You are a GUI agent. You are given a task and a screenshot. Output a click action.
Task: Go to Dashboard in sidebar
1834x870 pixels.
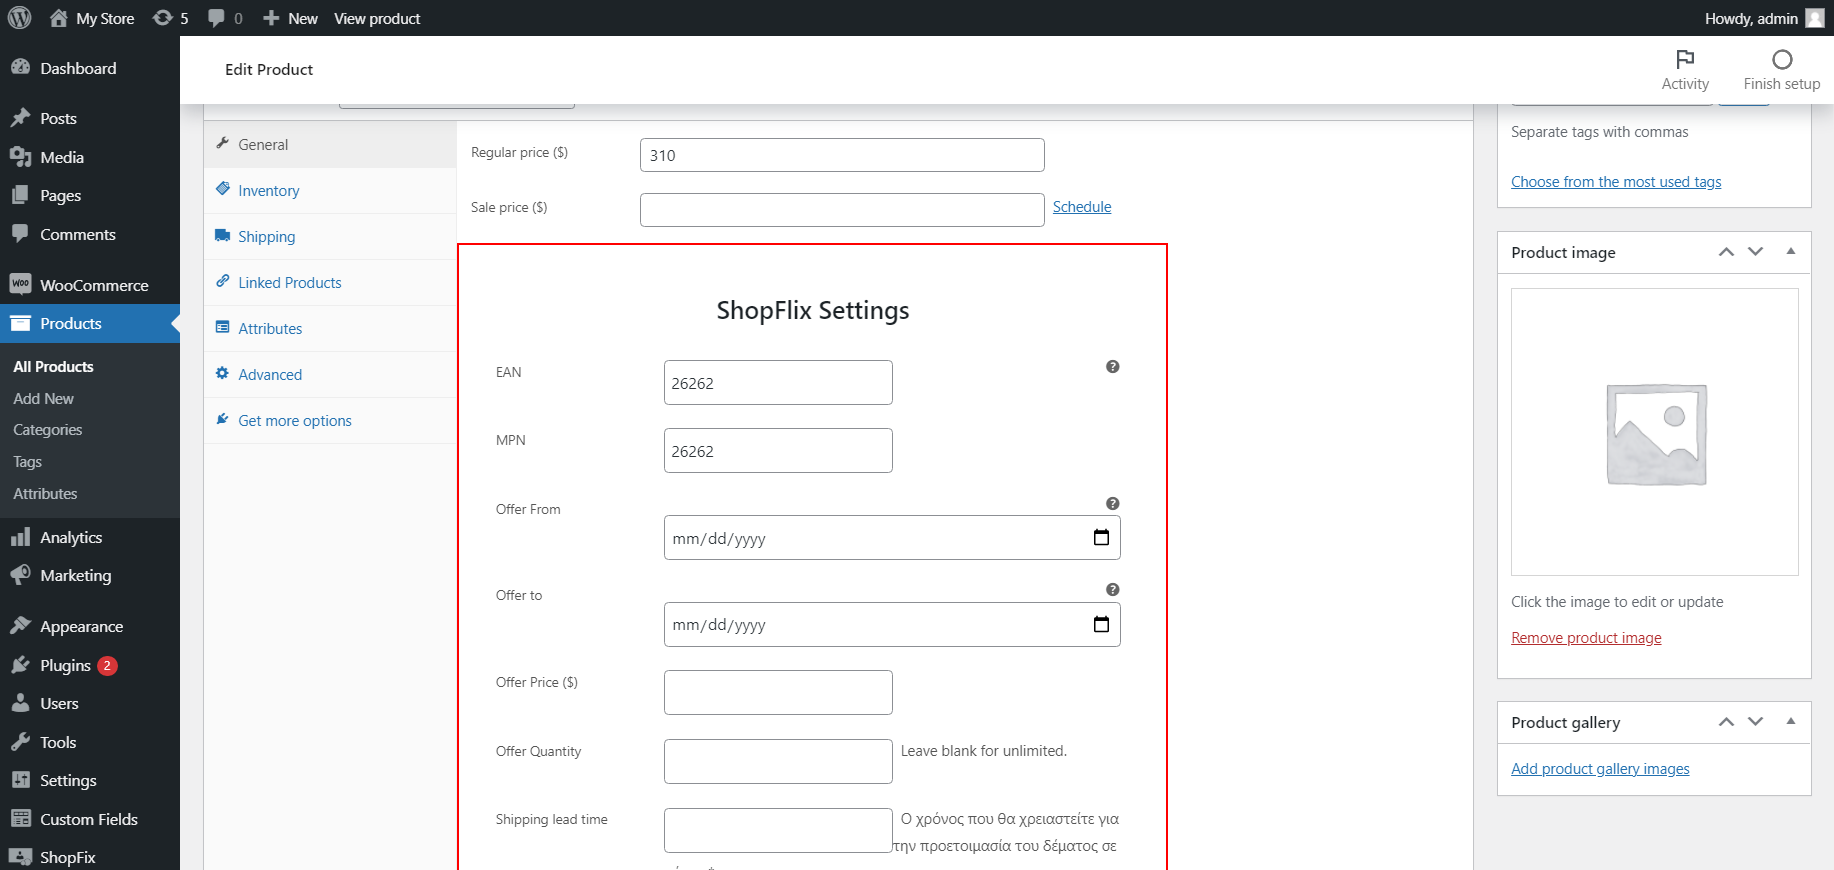click(x=90, y=68)
